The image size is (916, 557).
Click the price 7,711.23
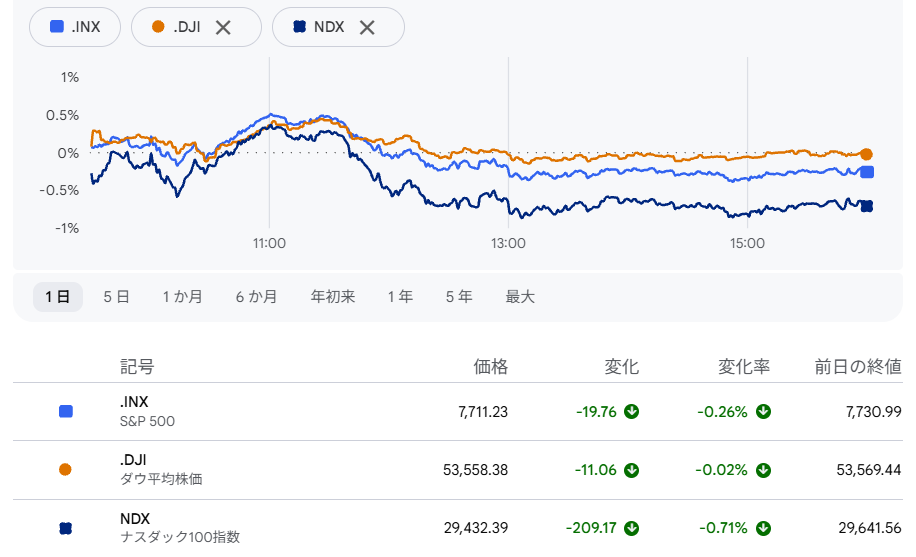(483, 411)
